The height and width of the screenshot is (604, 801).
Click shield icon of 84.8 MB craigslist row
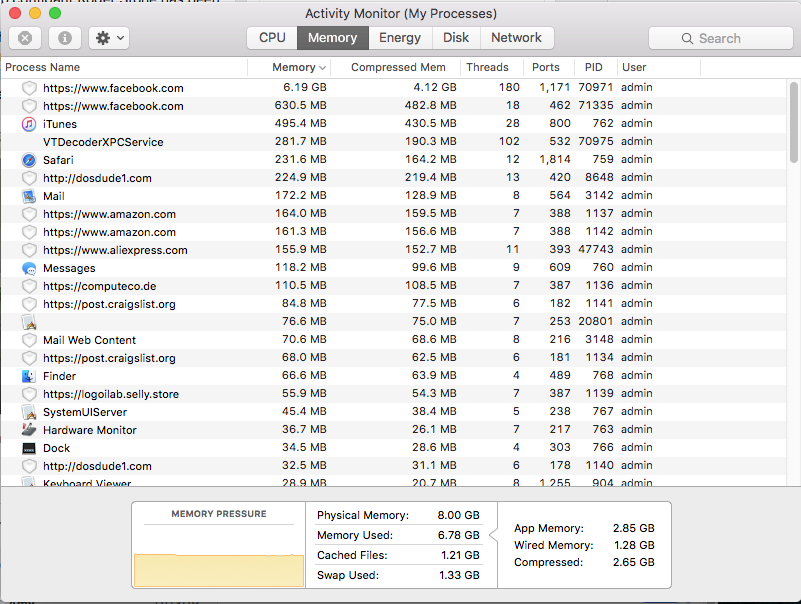point(29,304)
